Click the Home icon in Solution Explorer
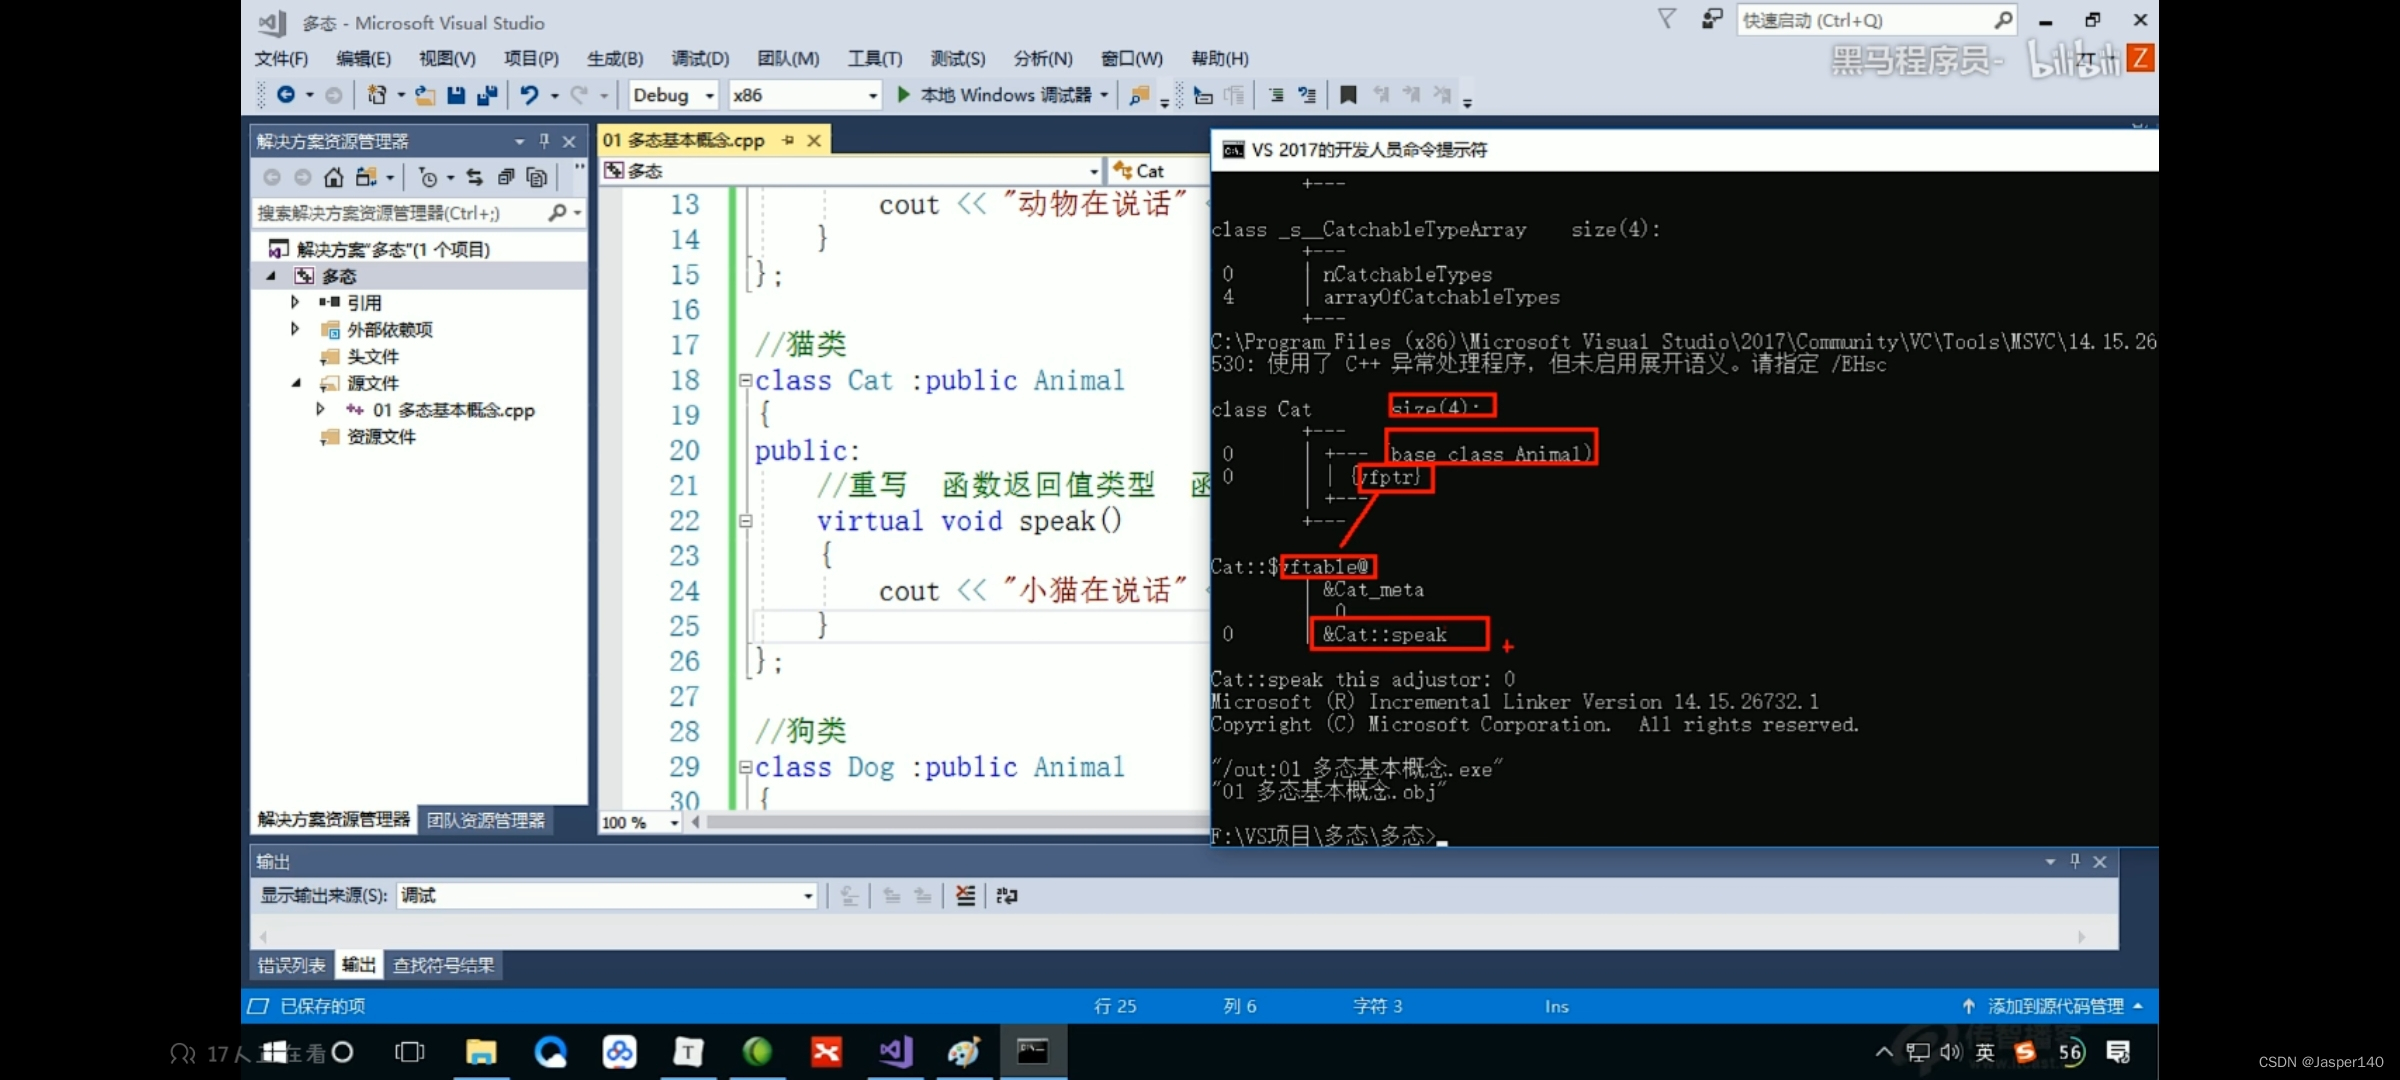The width and height of the screenshot is (2400, 1080). (x=333, y=177)
